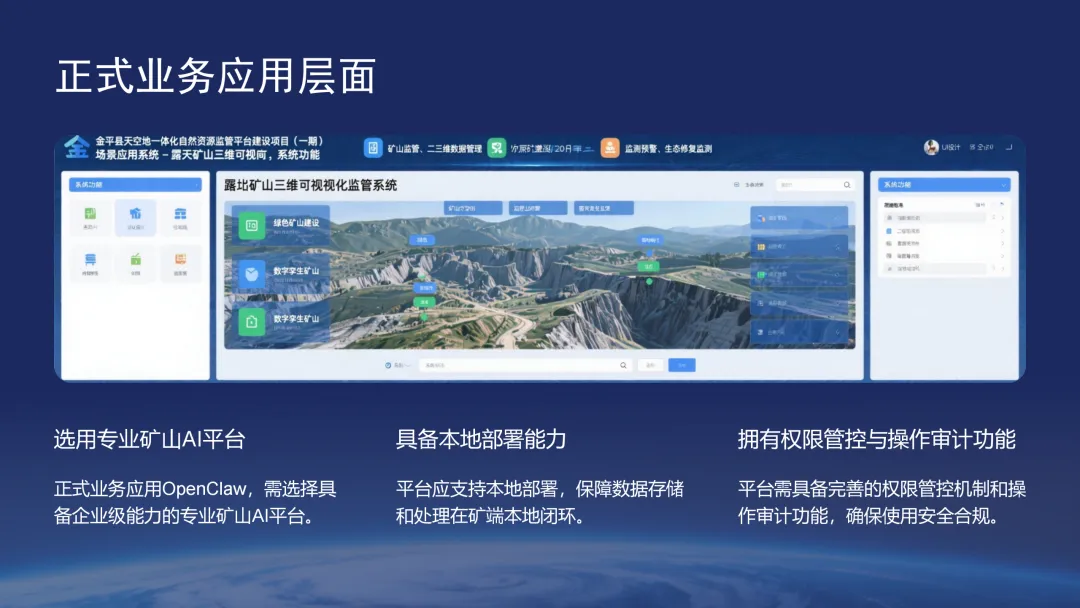Expand chevron of blue-icon row in right list
The height and width of the screenshot is (608, 1080).
[x=1002, y=231]
